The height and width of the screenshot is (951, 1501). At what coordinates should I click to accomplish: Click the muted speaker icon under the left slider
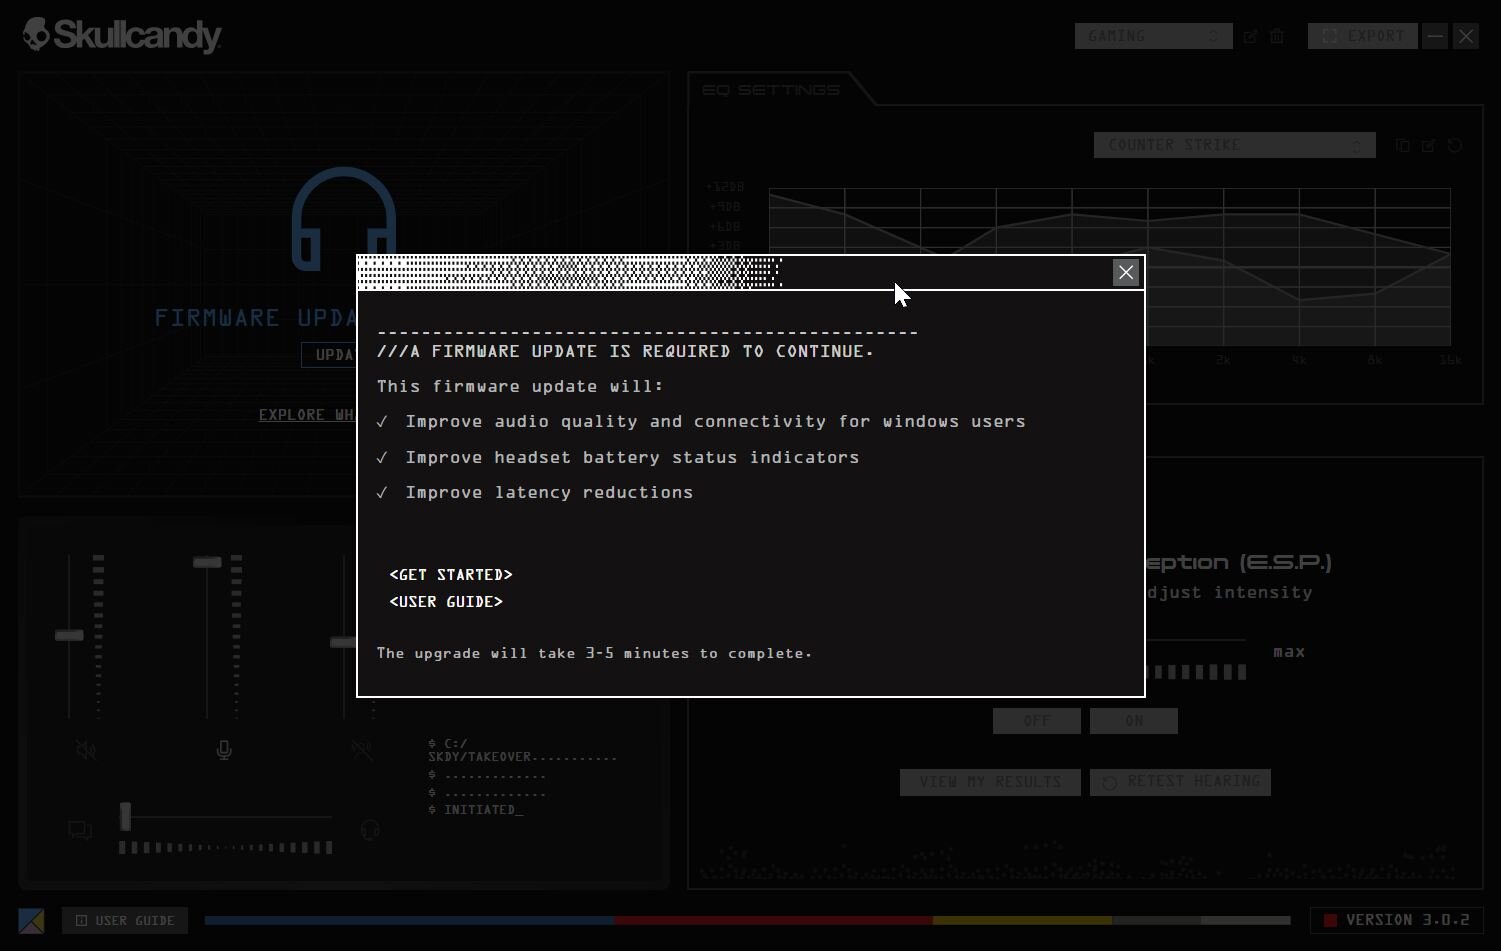(86, 750)
